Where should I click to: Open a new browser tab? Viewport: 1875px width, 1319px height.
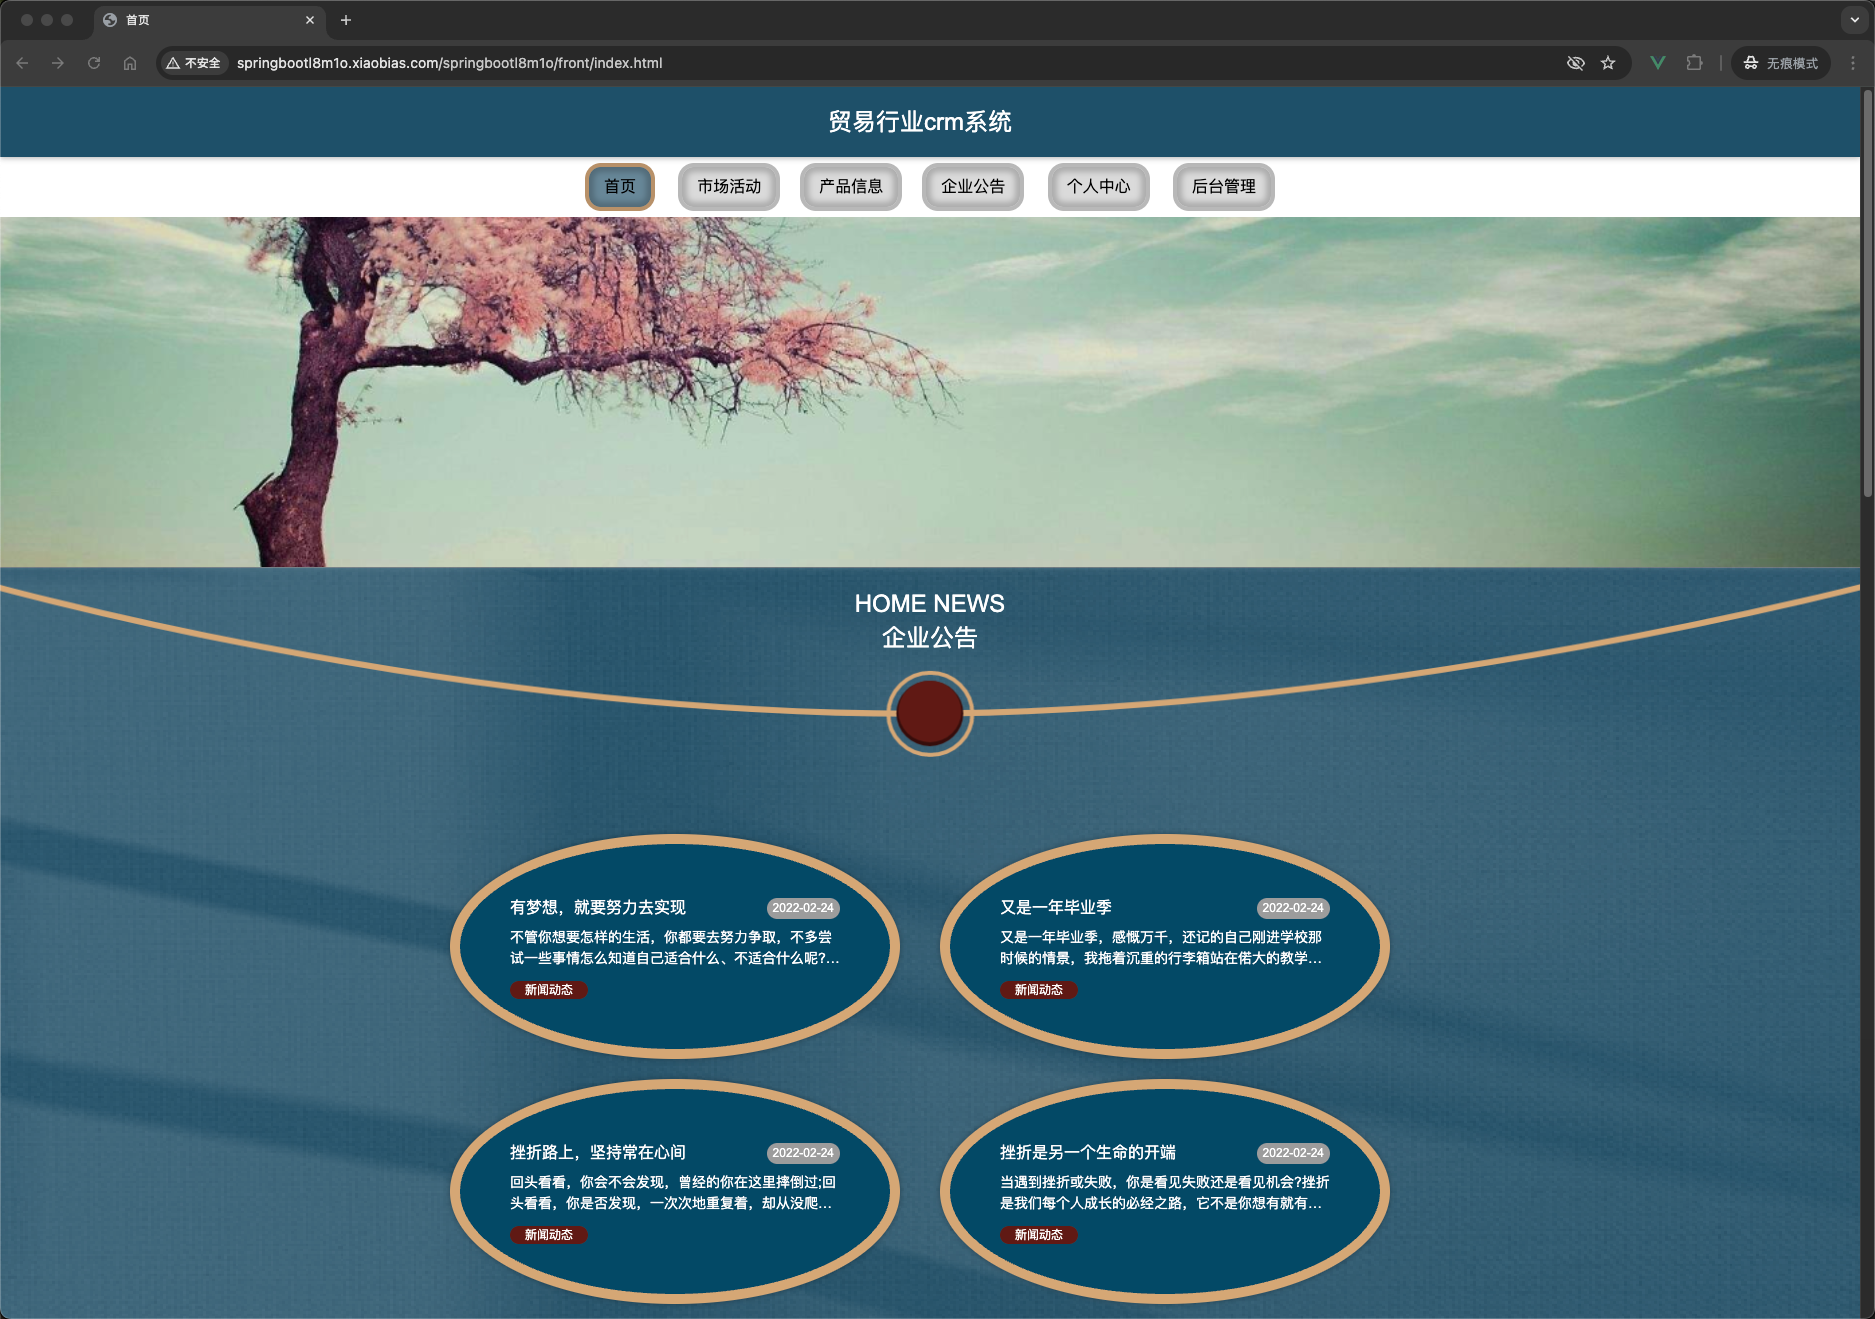346,20
